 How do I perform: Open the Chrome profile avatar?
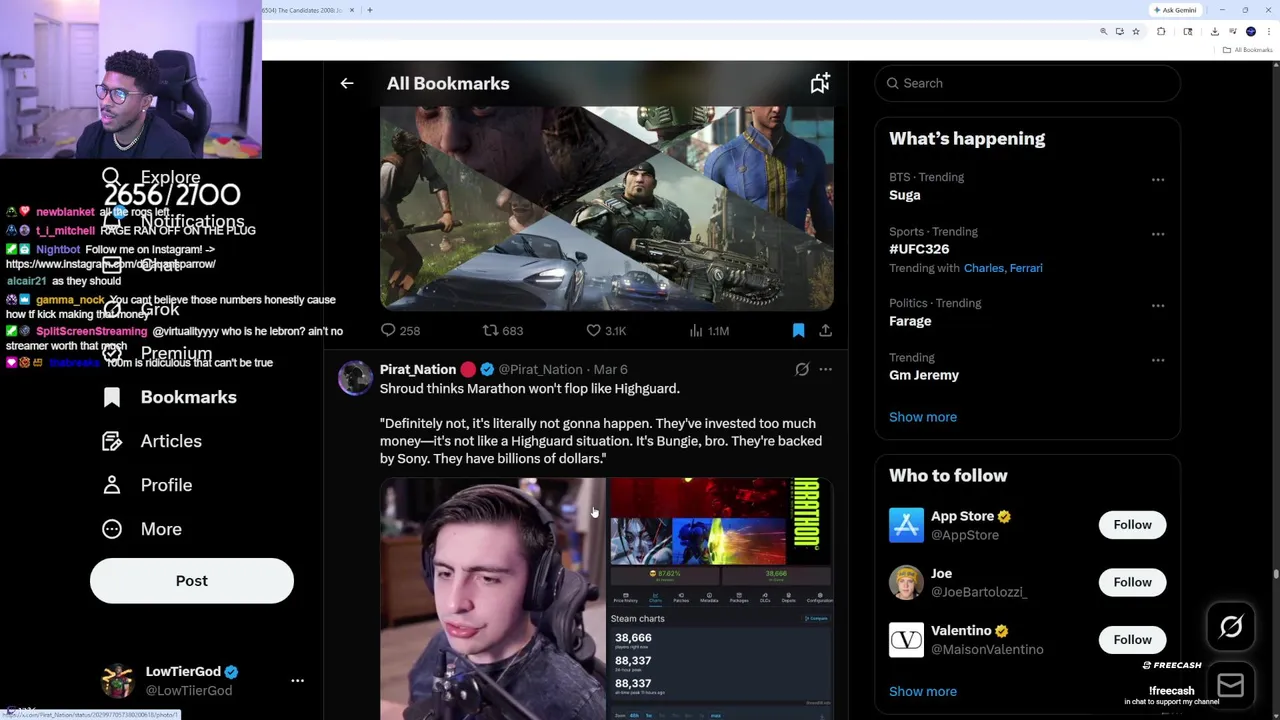click(1251, 31)
